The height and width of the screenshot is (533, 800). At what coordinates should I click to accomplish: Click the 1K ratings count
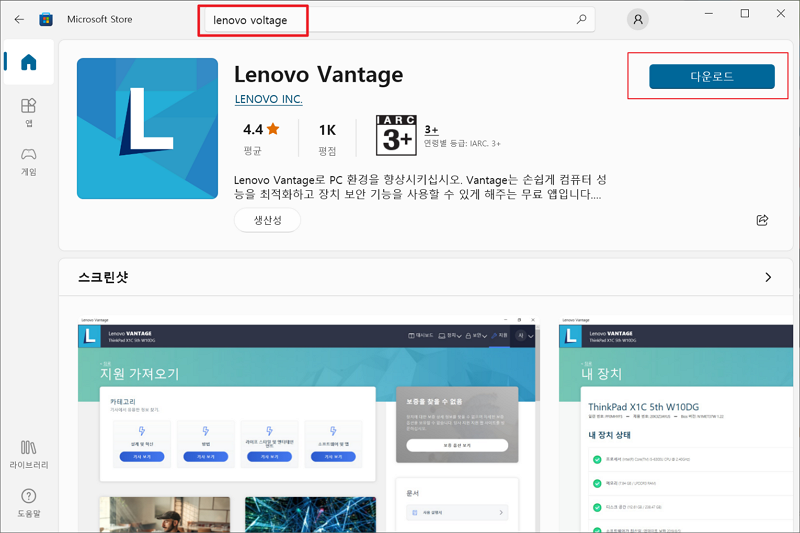click(327, 131)
